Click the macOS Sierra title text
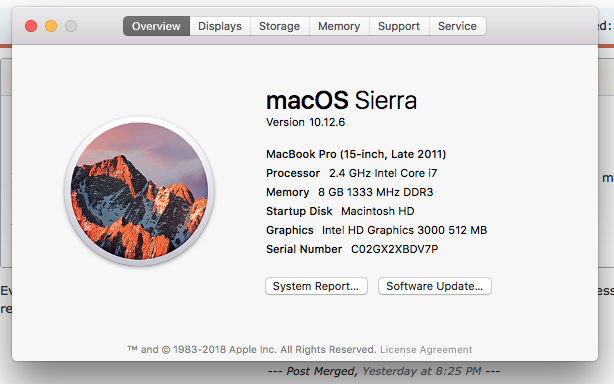The image size is (614, 384). (x=341, y=100)
